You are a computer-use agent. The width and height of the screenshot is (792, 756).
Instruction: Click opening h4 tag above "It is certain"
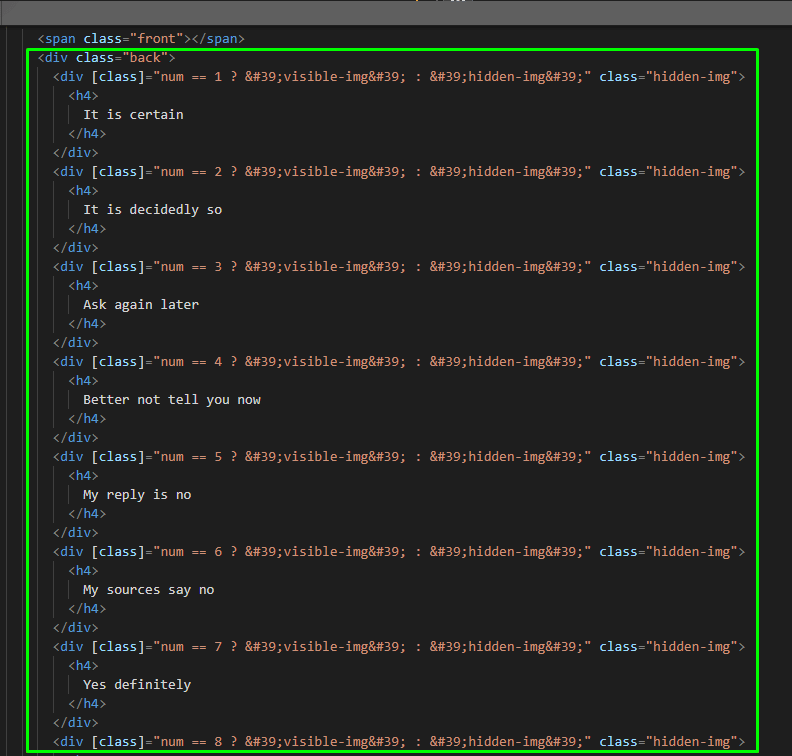83,96
